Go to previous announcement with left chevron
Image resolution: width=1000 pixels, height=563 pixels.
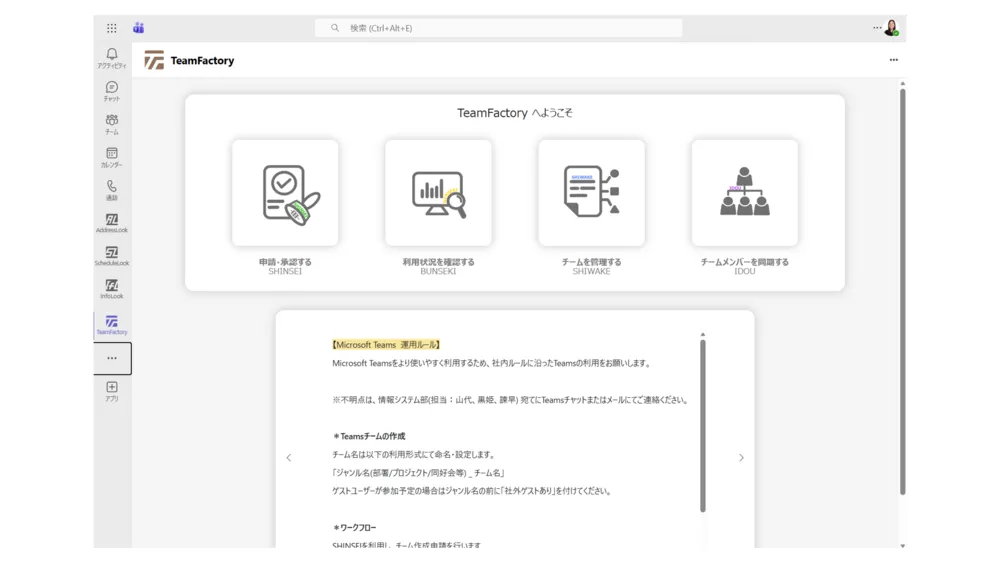click(x=289, y=458)
